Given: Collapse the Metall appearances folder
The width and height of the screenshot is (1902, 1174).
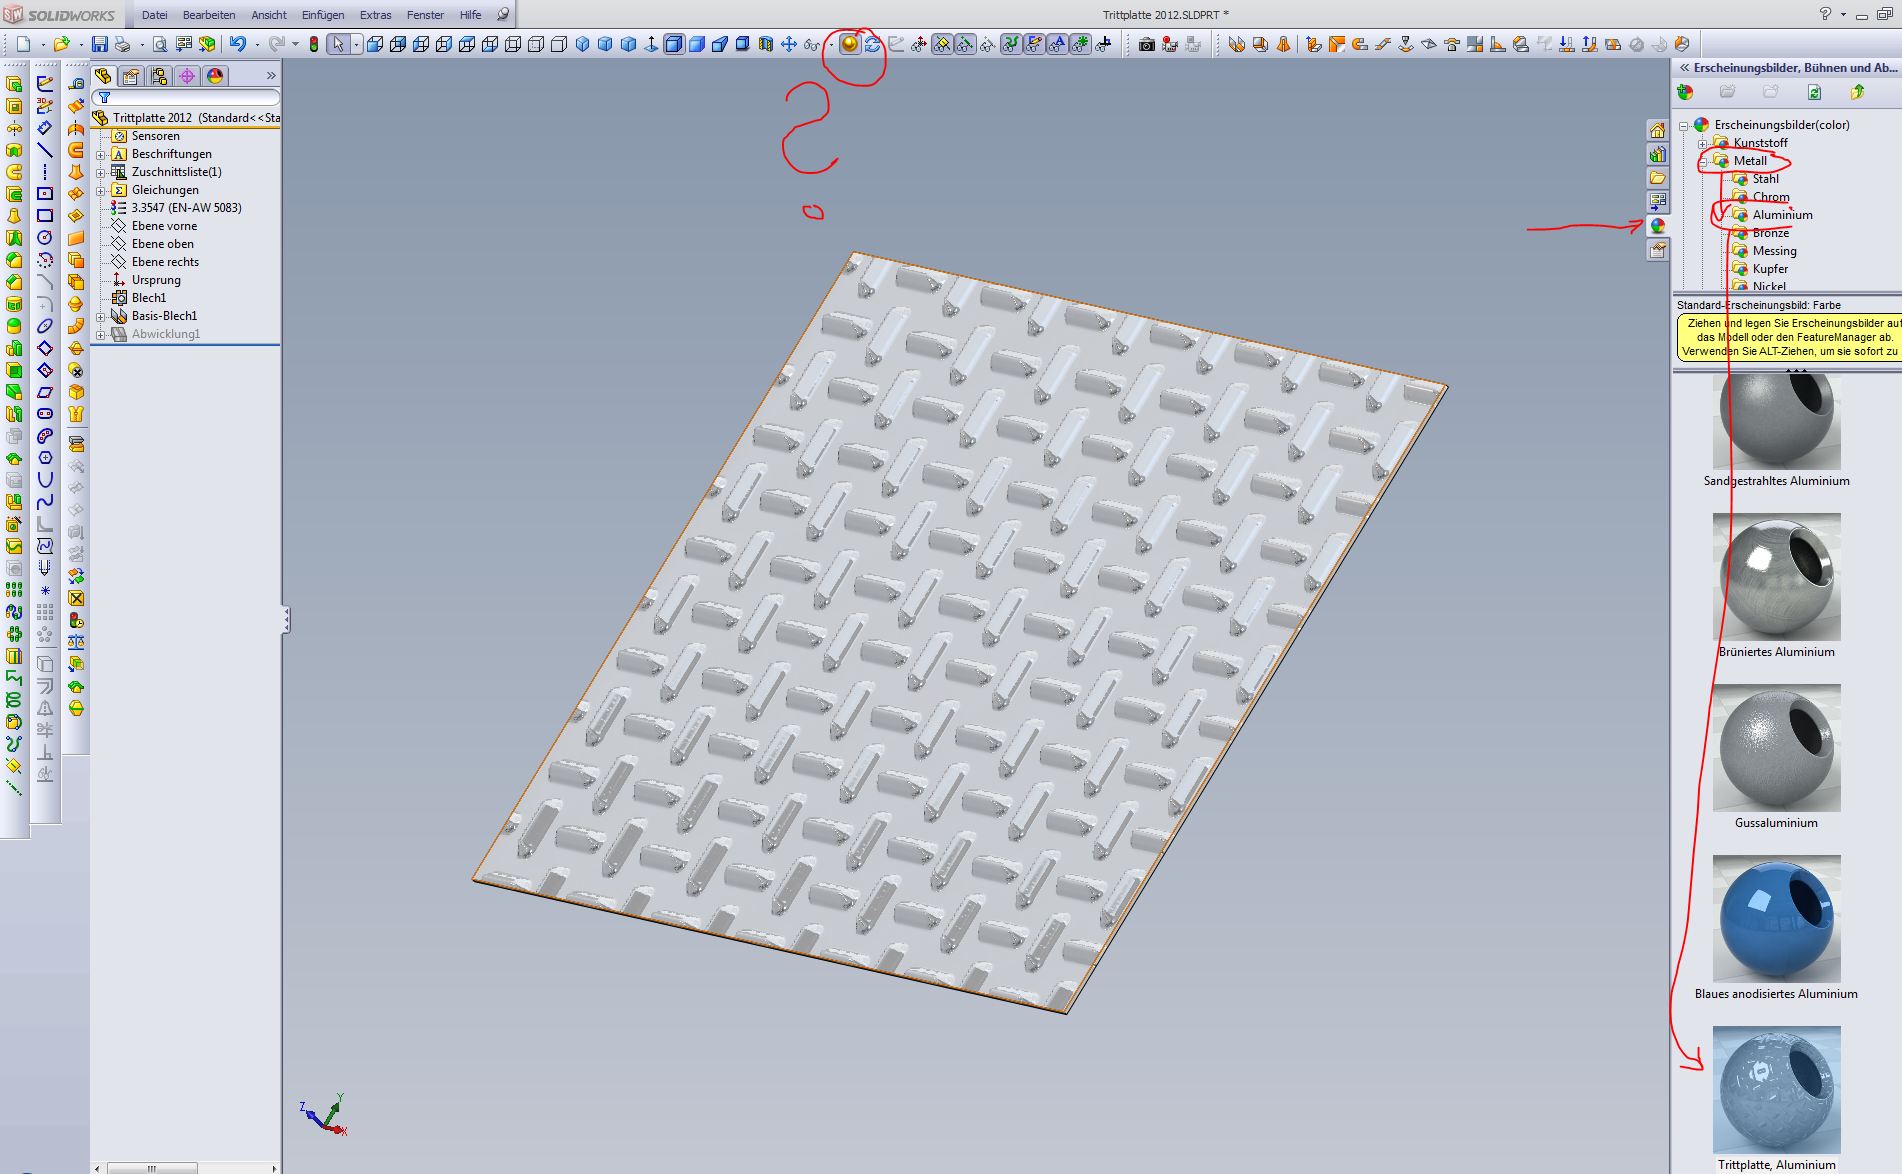Looking at the screenshot, I should [x=1703, y=162].
